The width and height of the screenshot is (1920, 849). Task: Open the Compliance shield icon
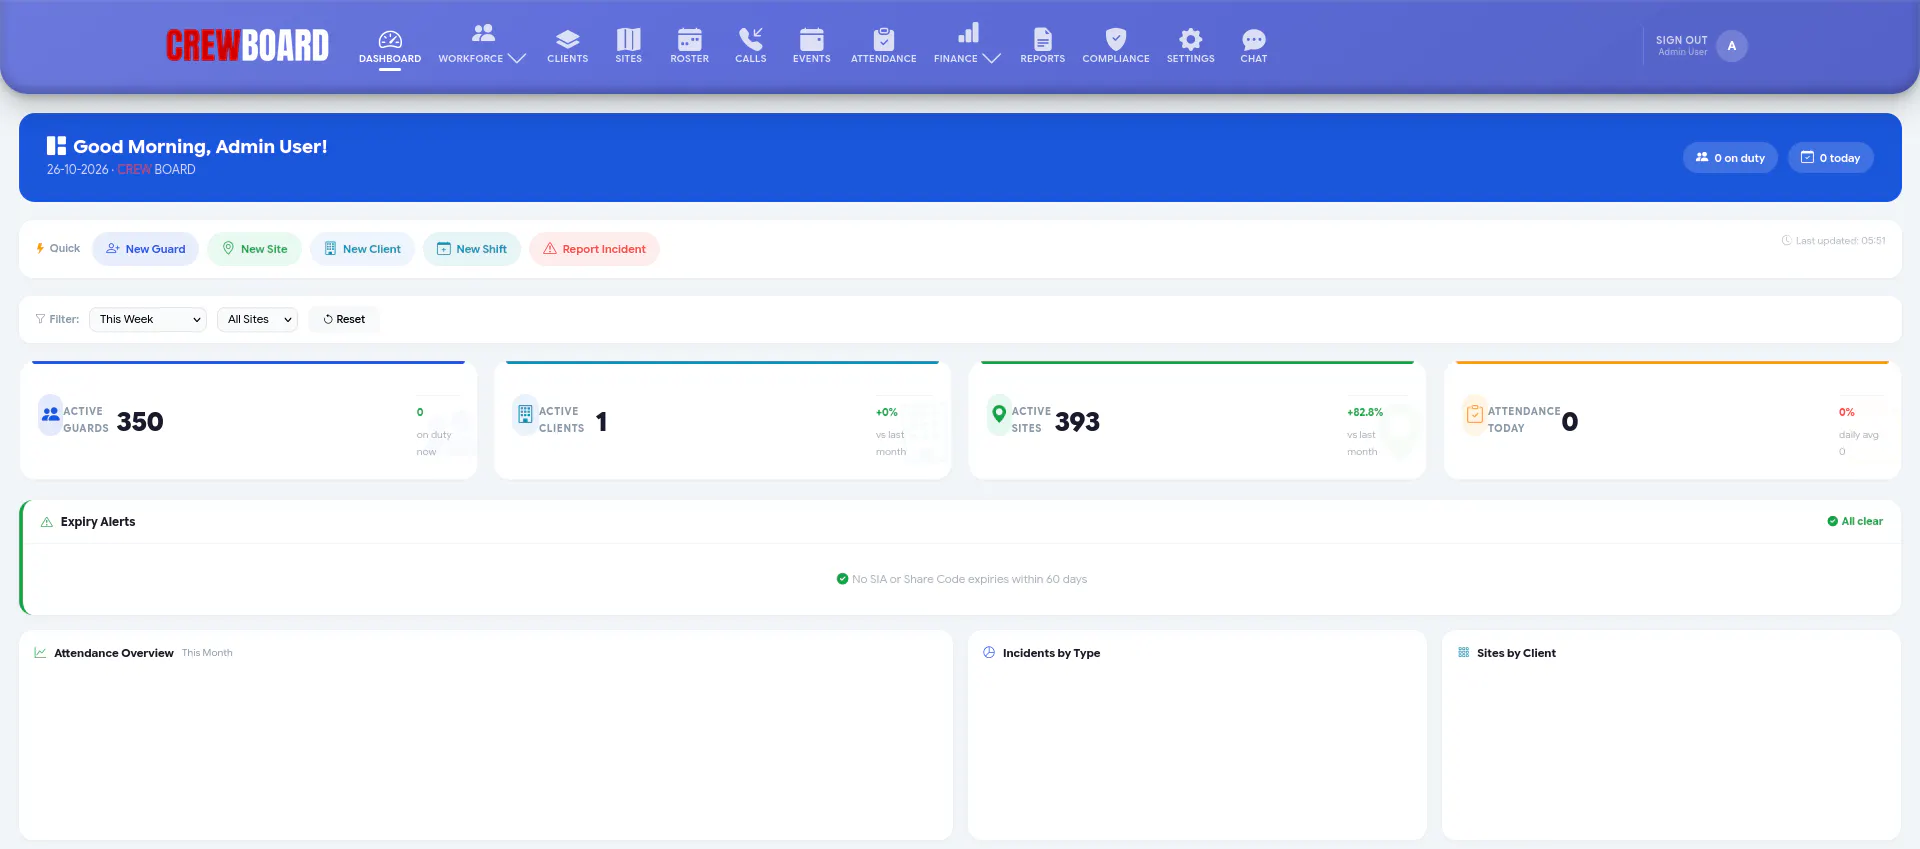pos(1116,39)
